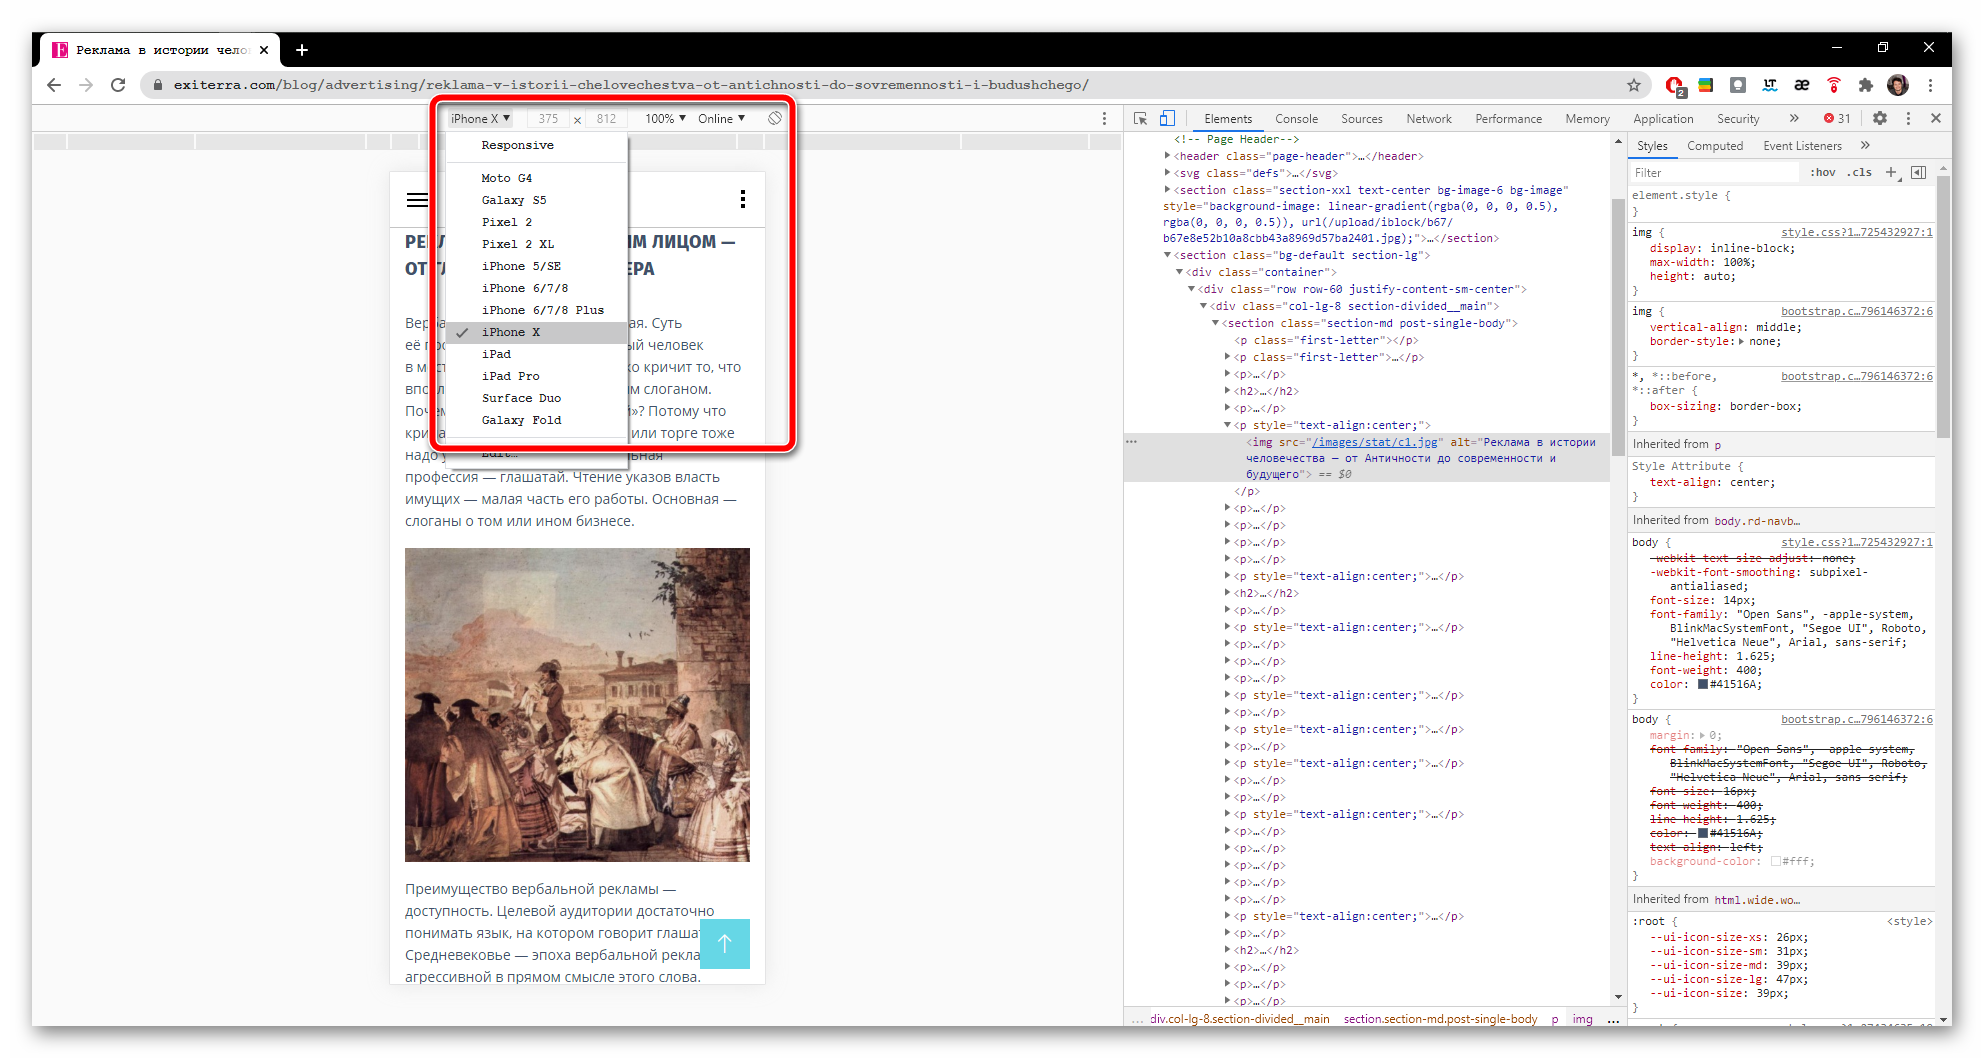Click the red error counter showing 31
The image size is (1984, 1058).
tap(1837, 118)
